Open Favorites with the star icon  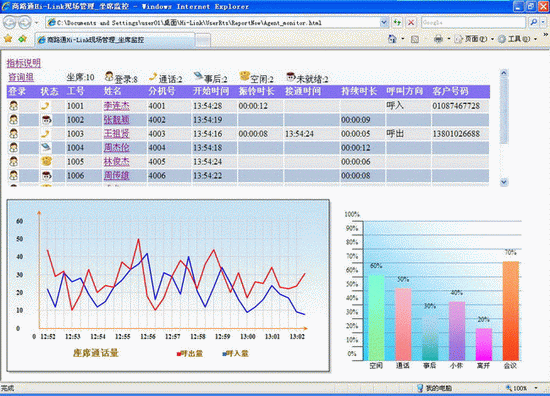8,39
